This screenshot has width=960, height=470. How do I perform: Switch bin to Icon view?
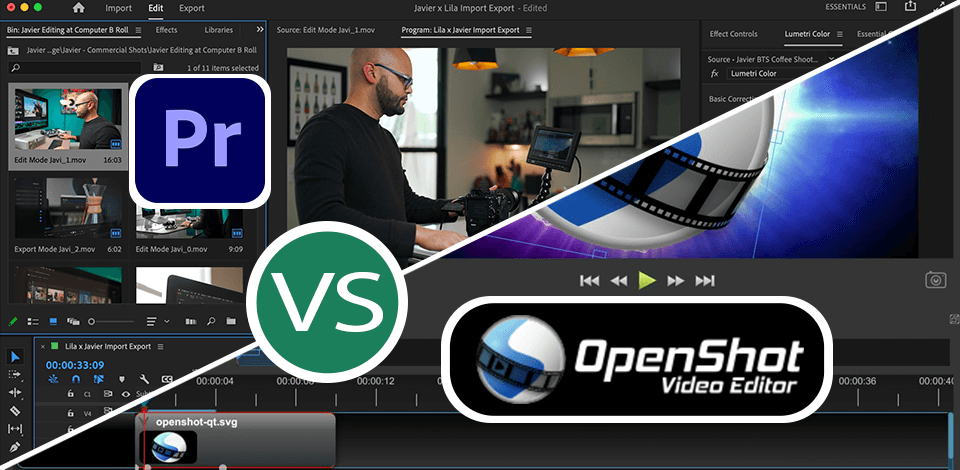coord(53,321)
